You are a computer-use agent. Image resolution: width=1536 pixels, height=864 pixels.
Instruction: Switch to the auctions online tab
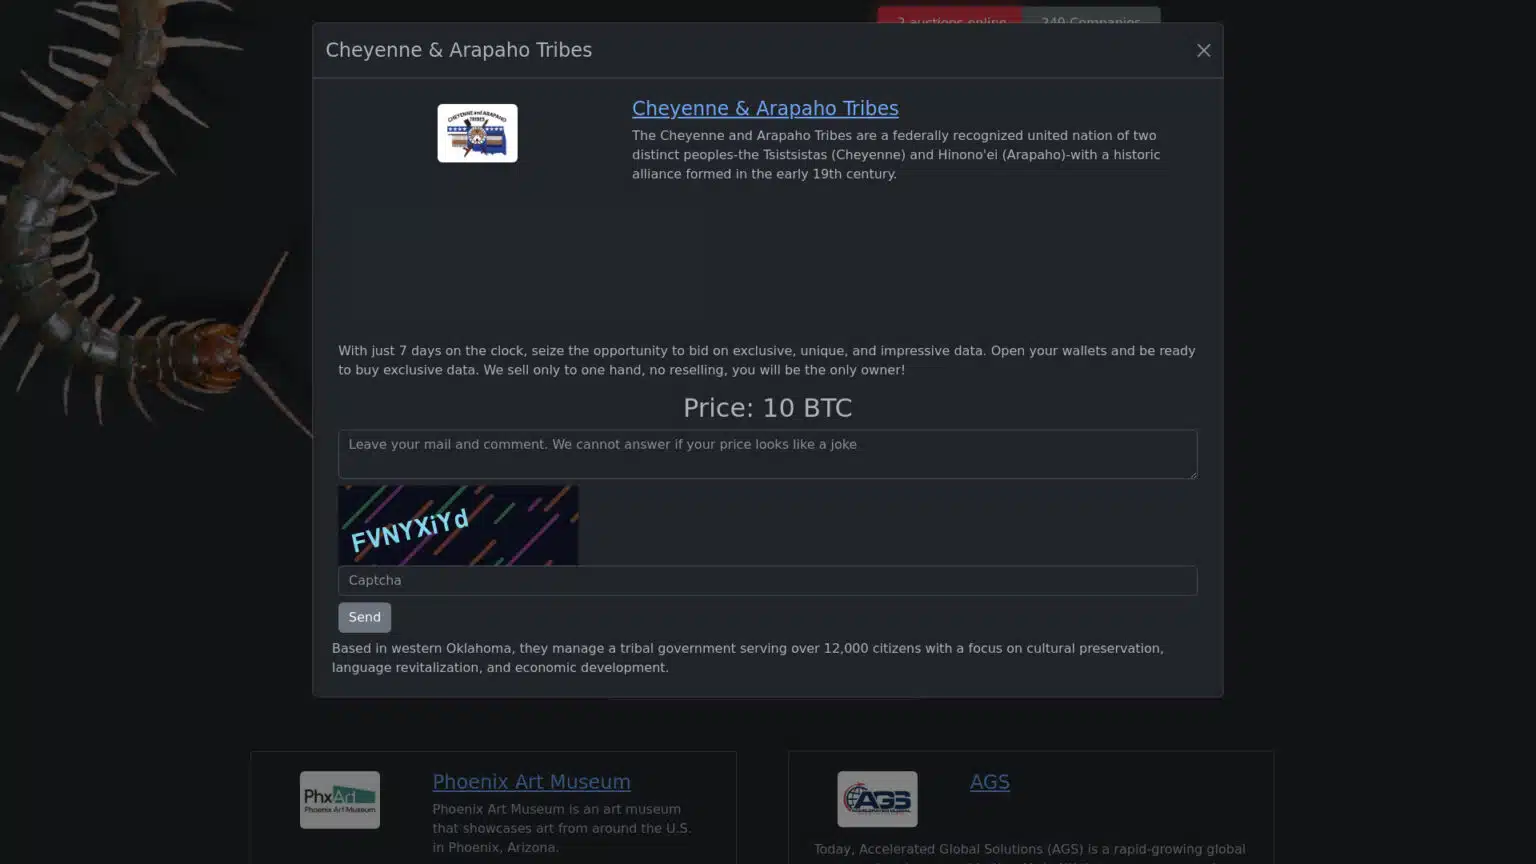click(950, 15)
